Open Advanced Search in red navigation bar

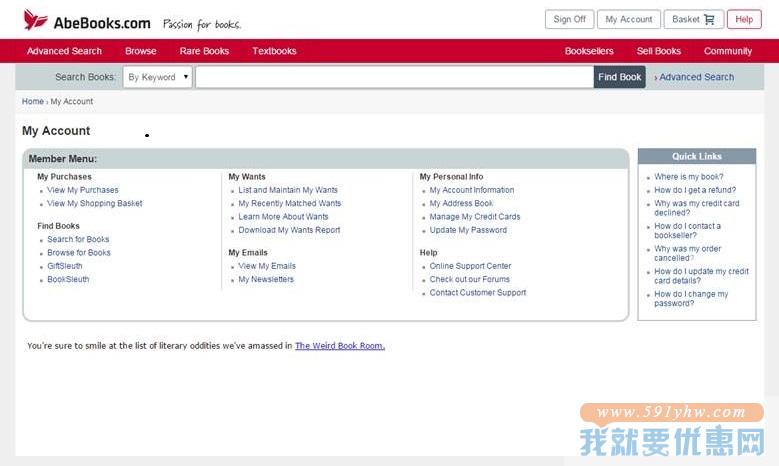coord(64,51)
